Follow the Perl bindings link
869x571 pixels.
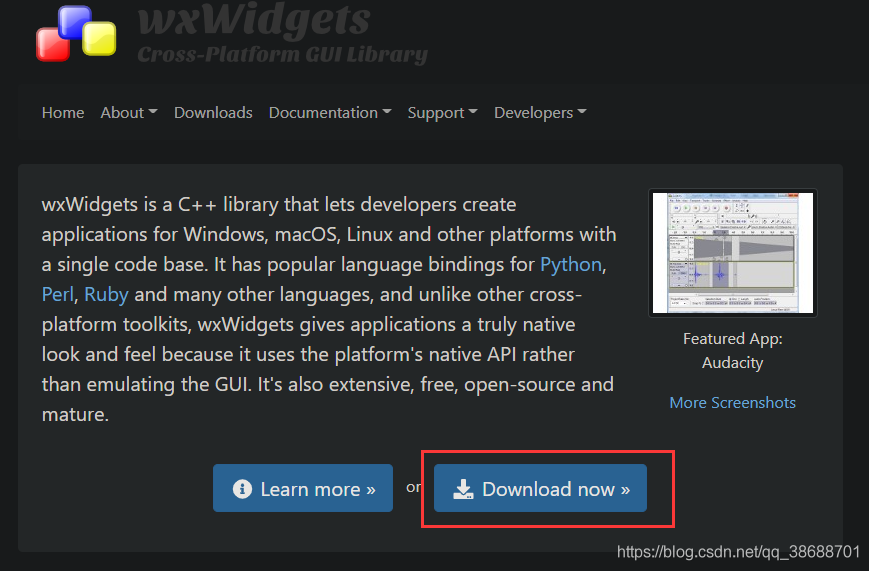pyautogui.click(x=58, y=294)
